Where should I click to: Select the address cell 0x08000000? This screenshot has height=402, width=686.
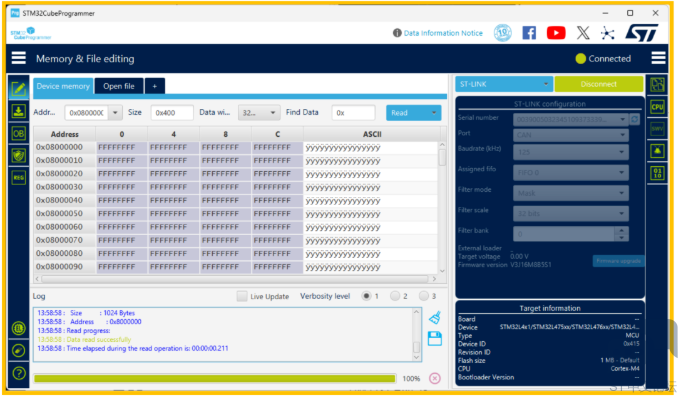[65, 147]
